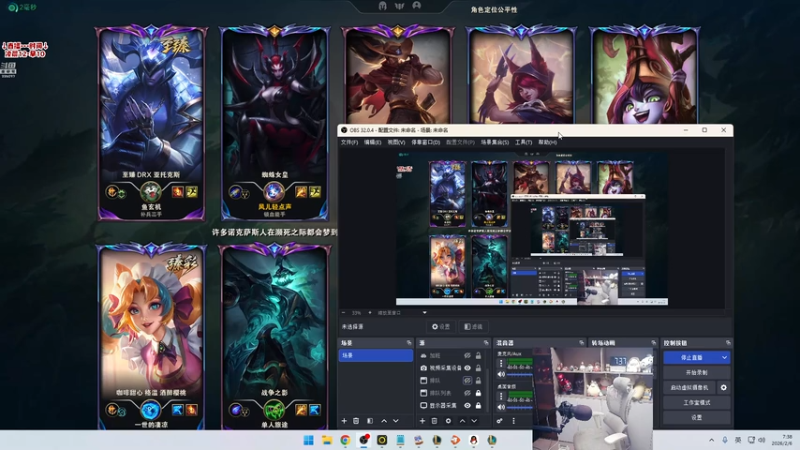The width and height of the screenshot is (800, 450).
Task: Click the start recording (开始录制) button
Action: click(696, 372)
